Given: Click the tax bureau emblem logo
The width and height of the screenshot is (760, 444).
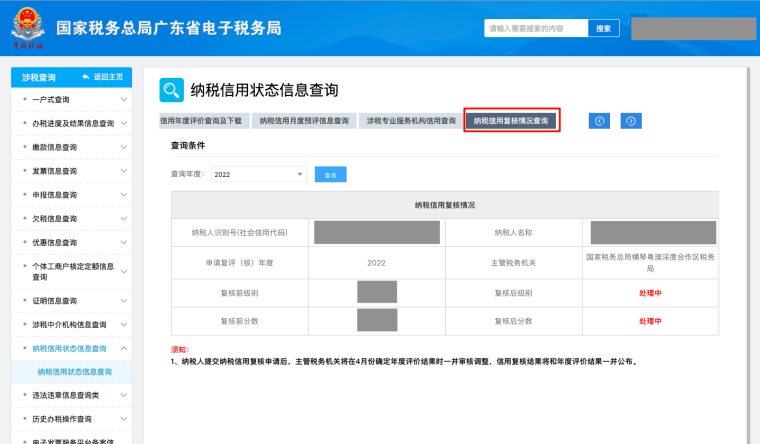Looking at the screenshot, I should (28, 28).
